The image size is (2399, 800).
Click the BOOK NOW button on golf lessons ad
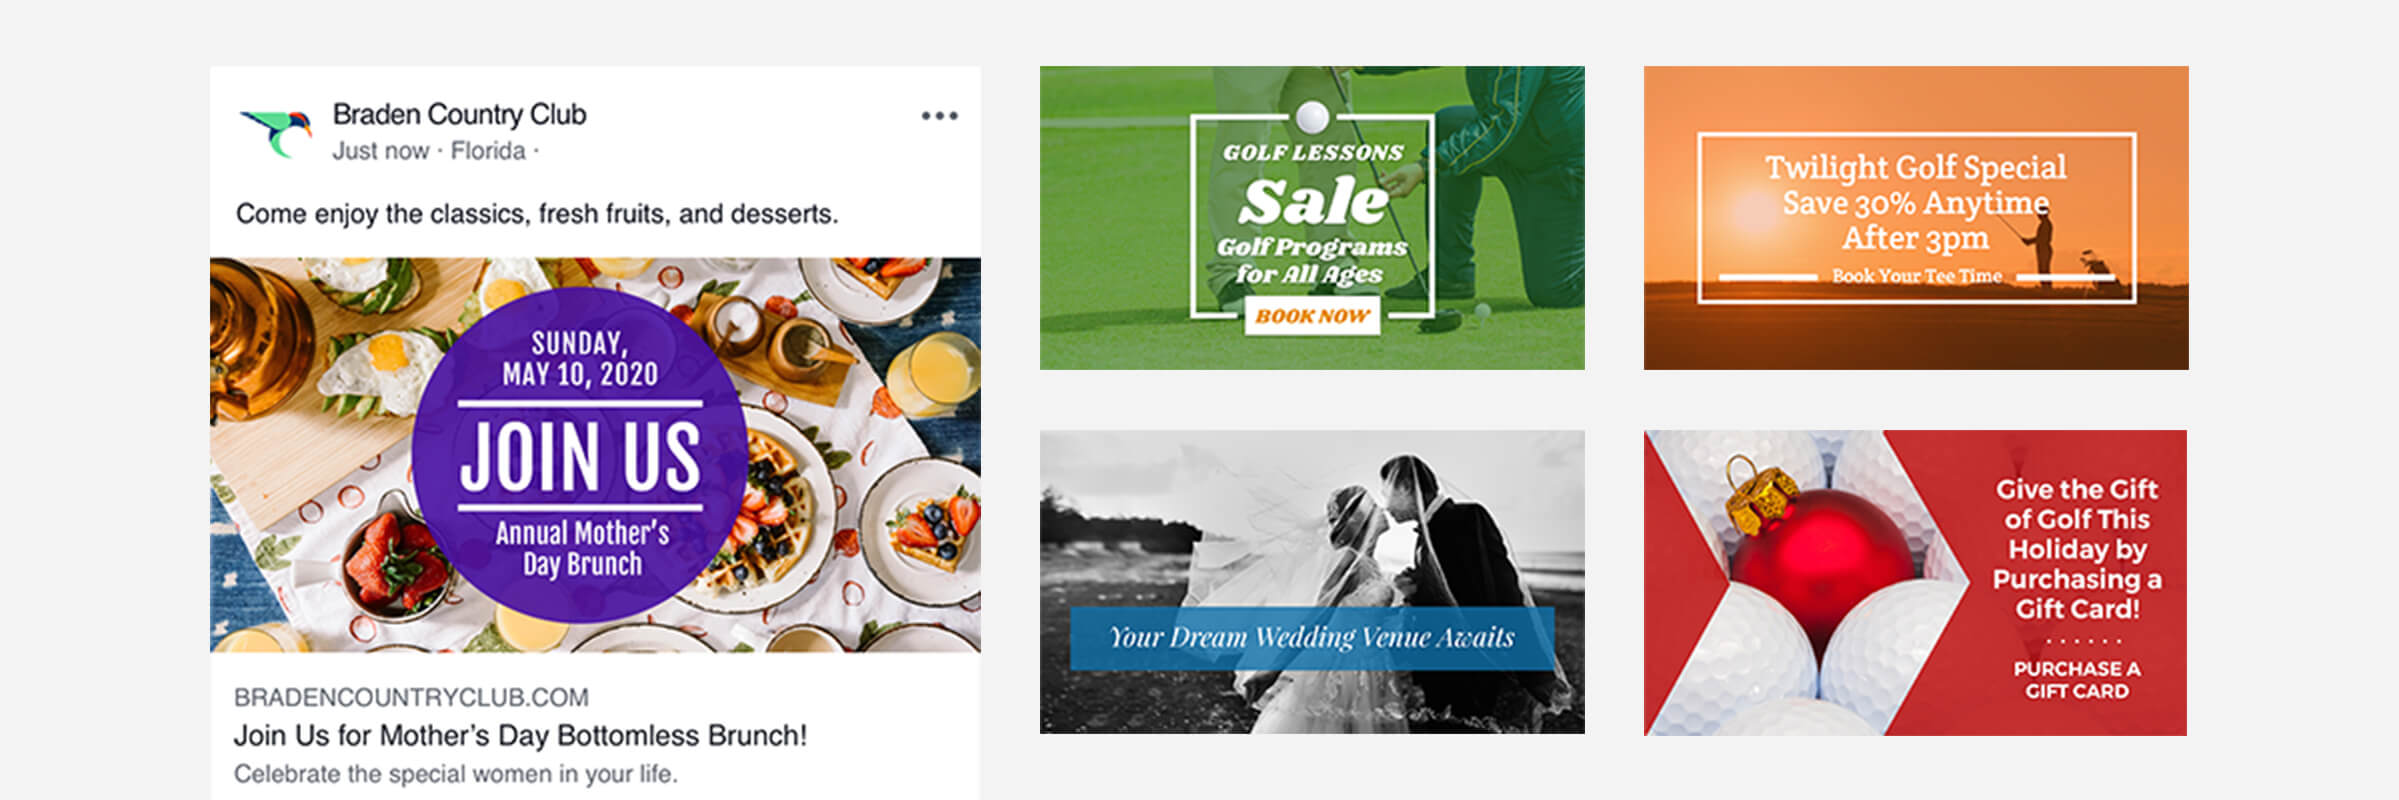pyautogui.click(x=1312, y=316)
